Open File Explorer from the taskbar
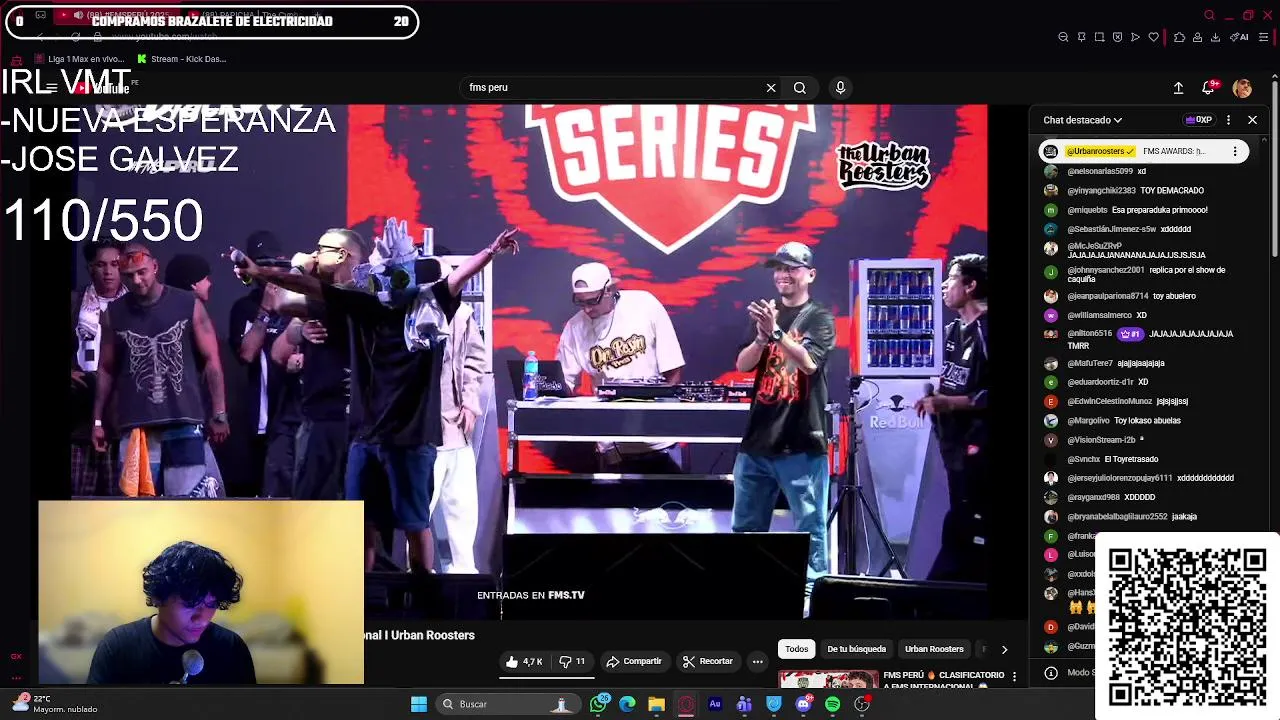Viewport: 1280px width, 720px height. [x=656, y=704]
